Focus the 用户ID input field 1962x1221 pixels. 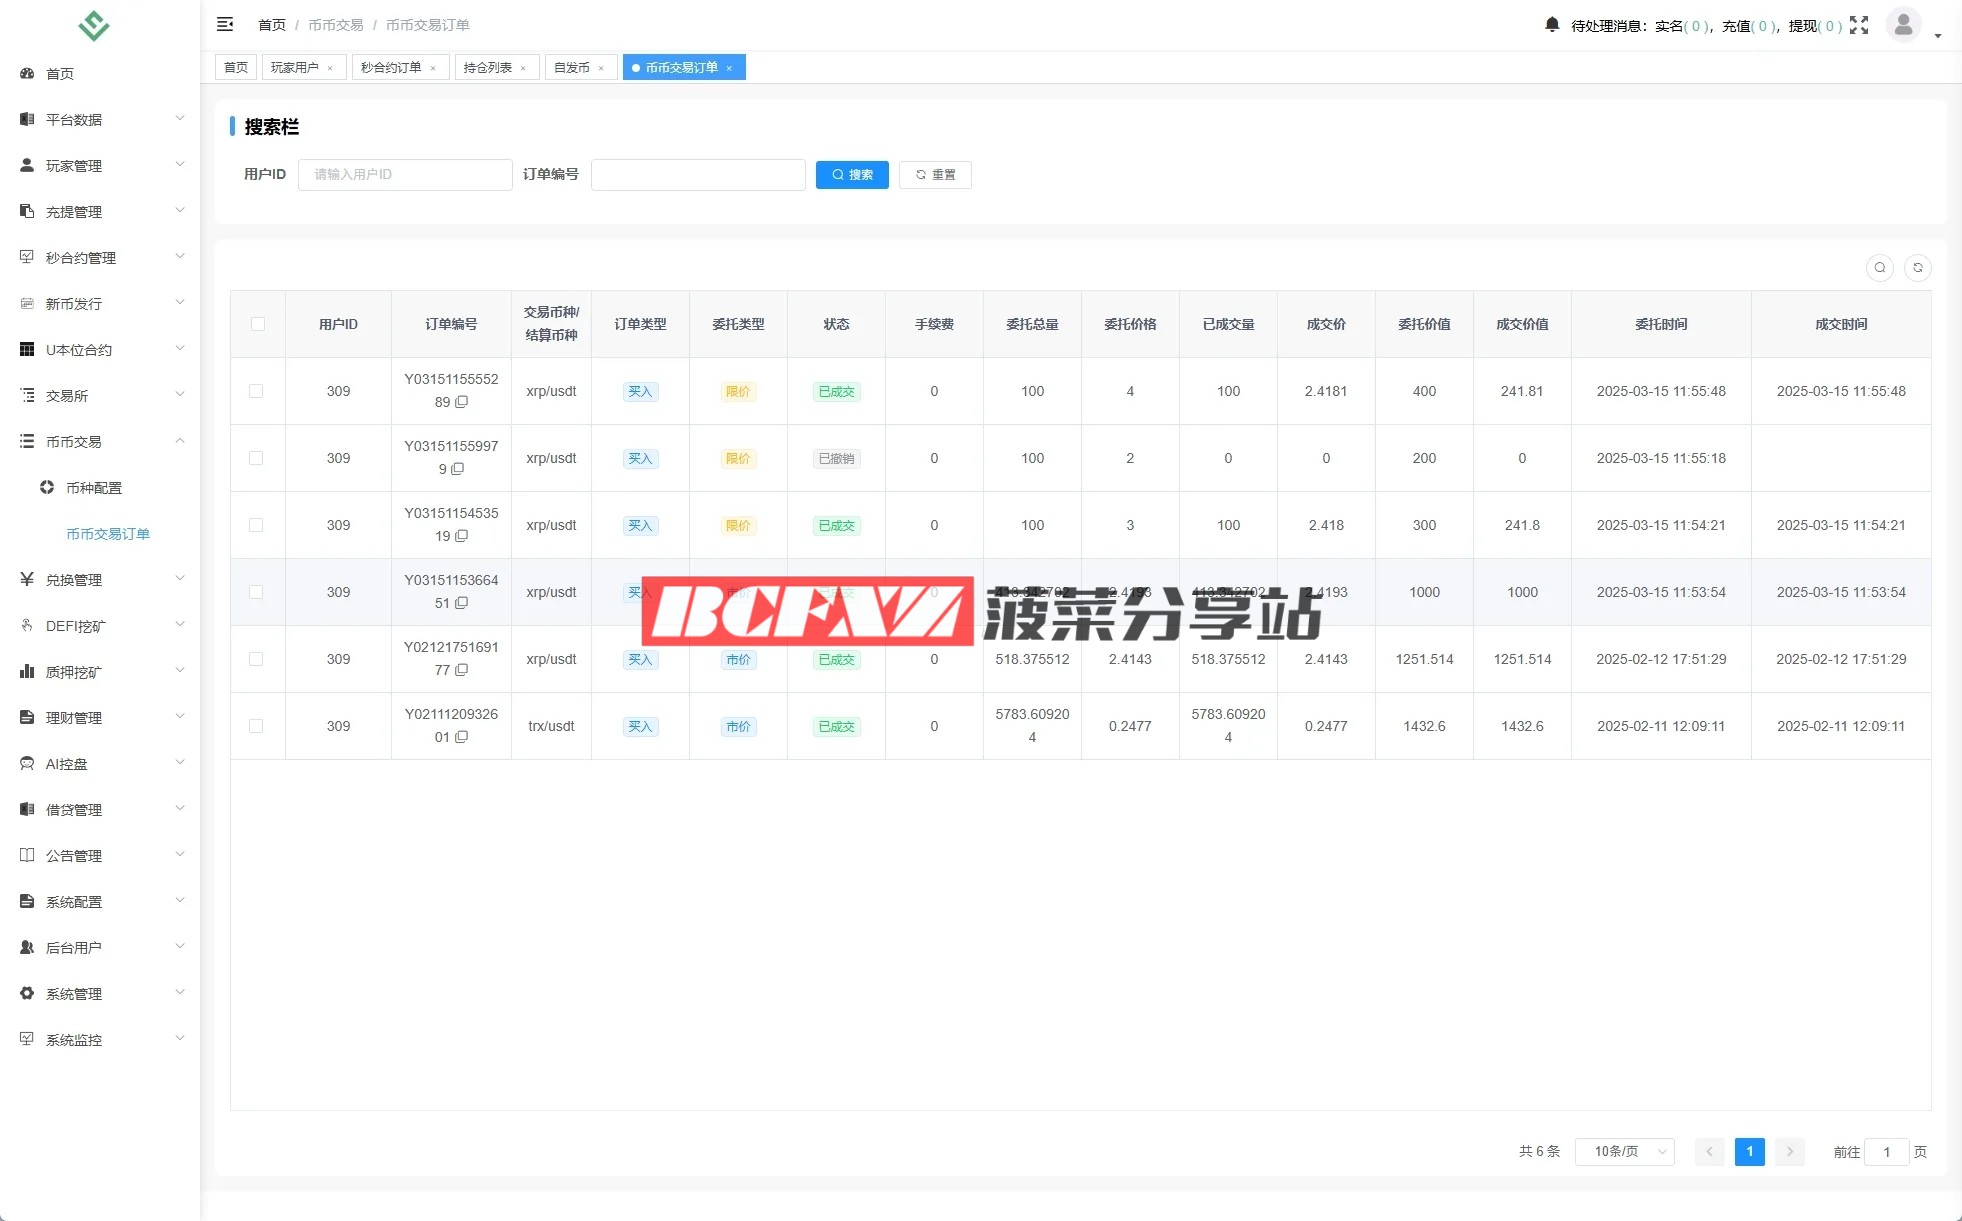tap(405, 175)
